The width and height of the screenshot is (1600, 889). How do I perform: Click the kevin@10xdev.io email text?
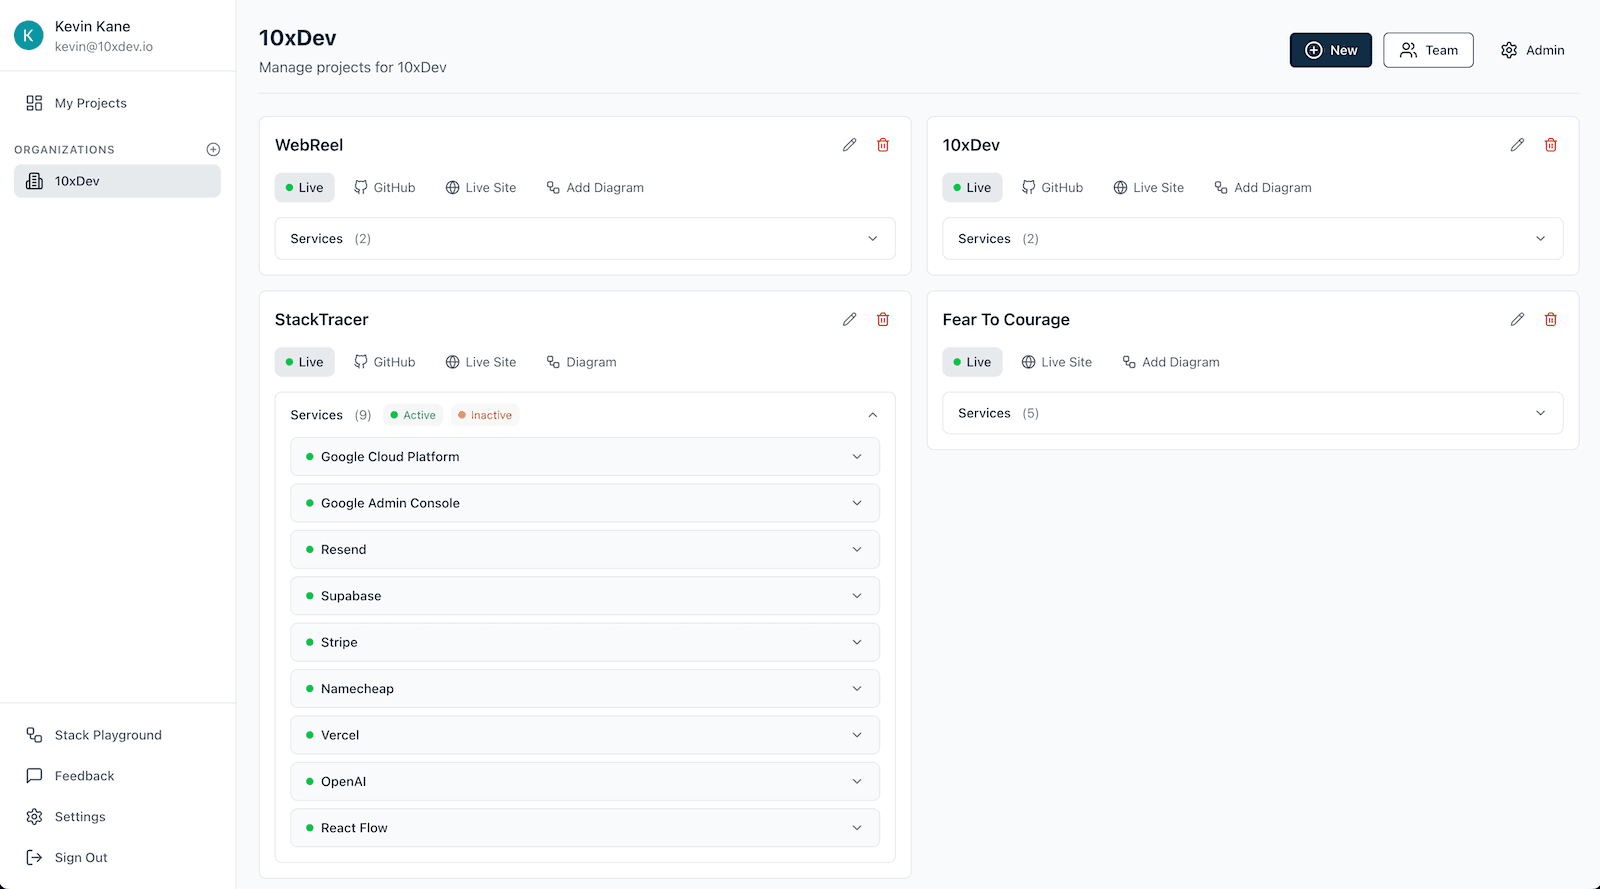coord(104,47)
